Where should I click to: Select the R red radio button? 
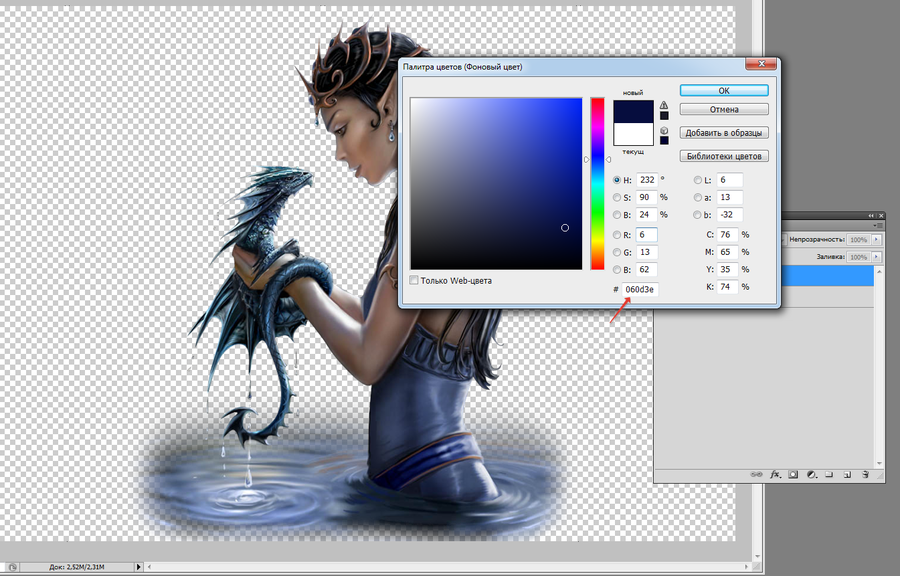[x=616, y=235]
